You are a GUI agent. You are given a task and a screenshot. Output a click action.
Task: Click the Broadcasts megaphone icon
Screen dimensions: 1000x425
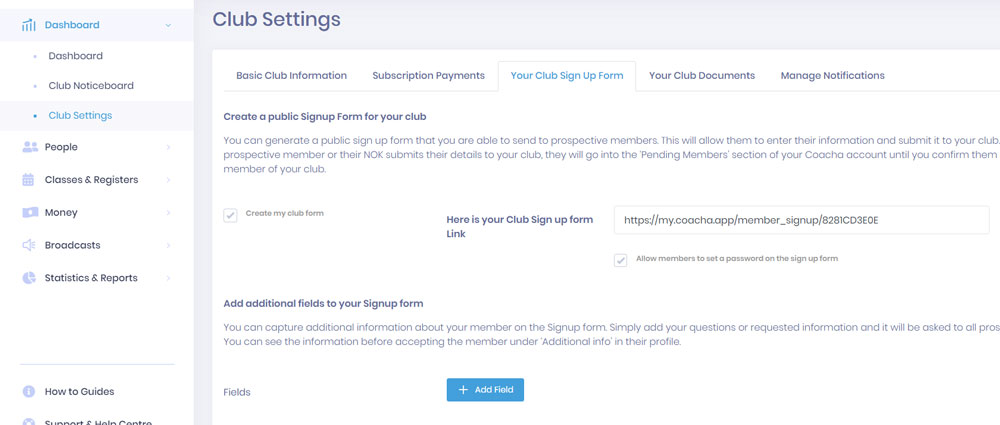click(x=29, y=245)
